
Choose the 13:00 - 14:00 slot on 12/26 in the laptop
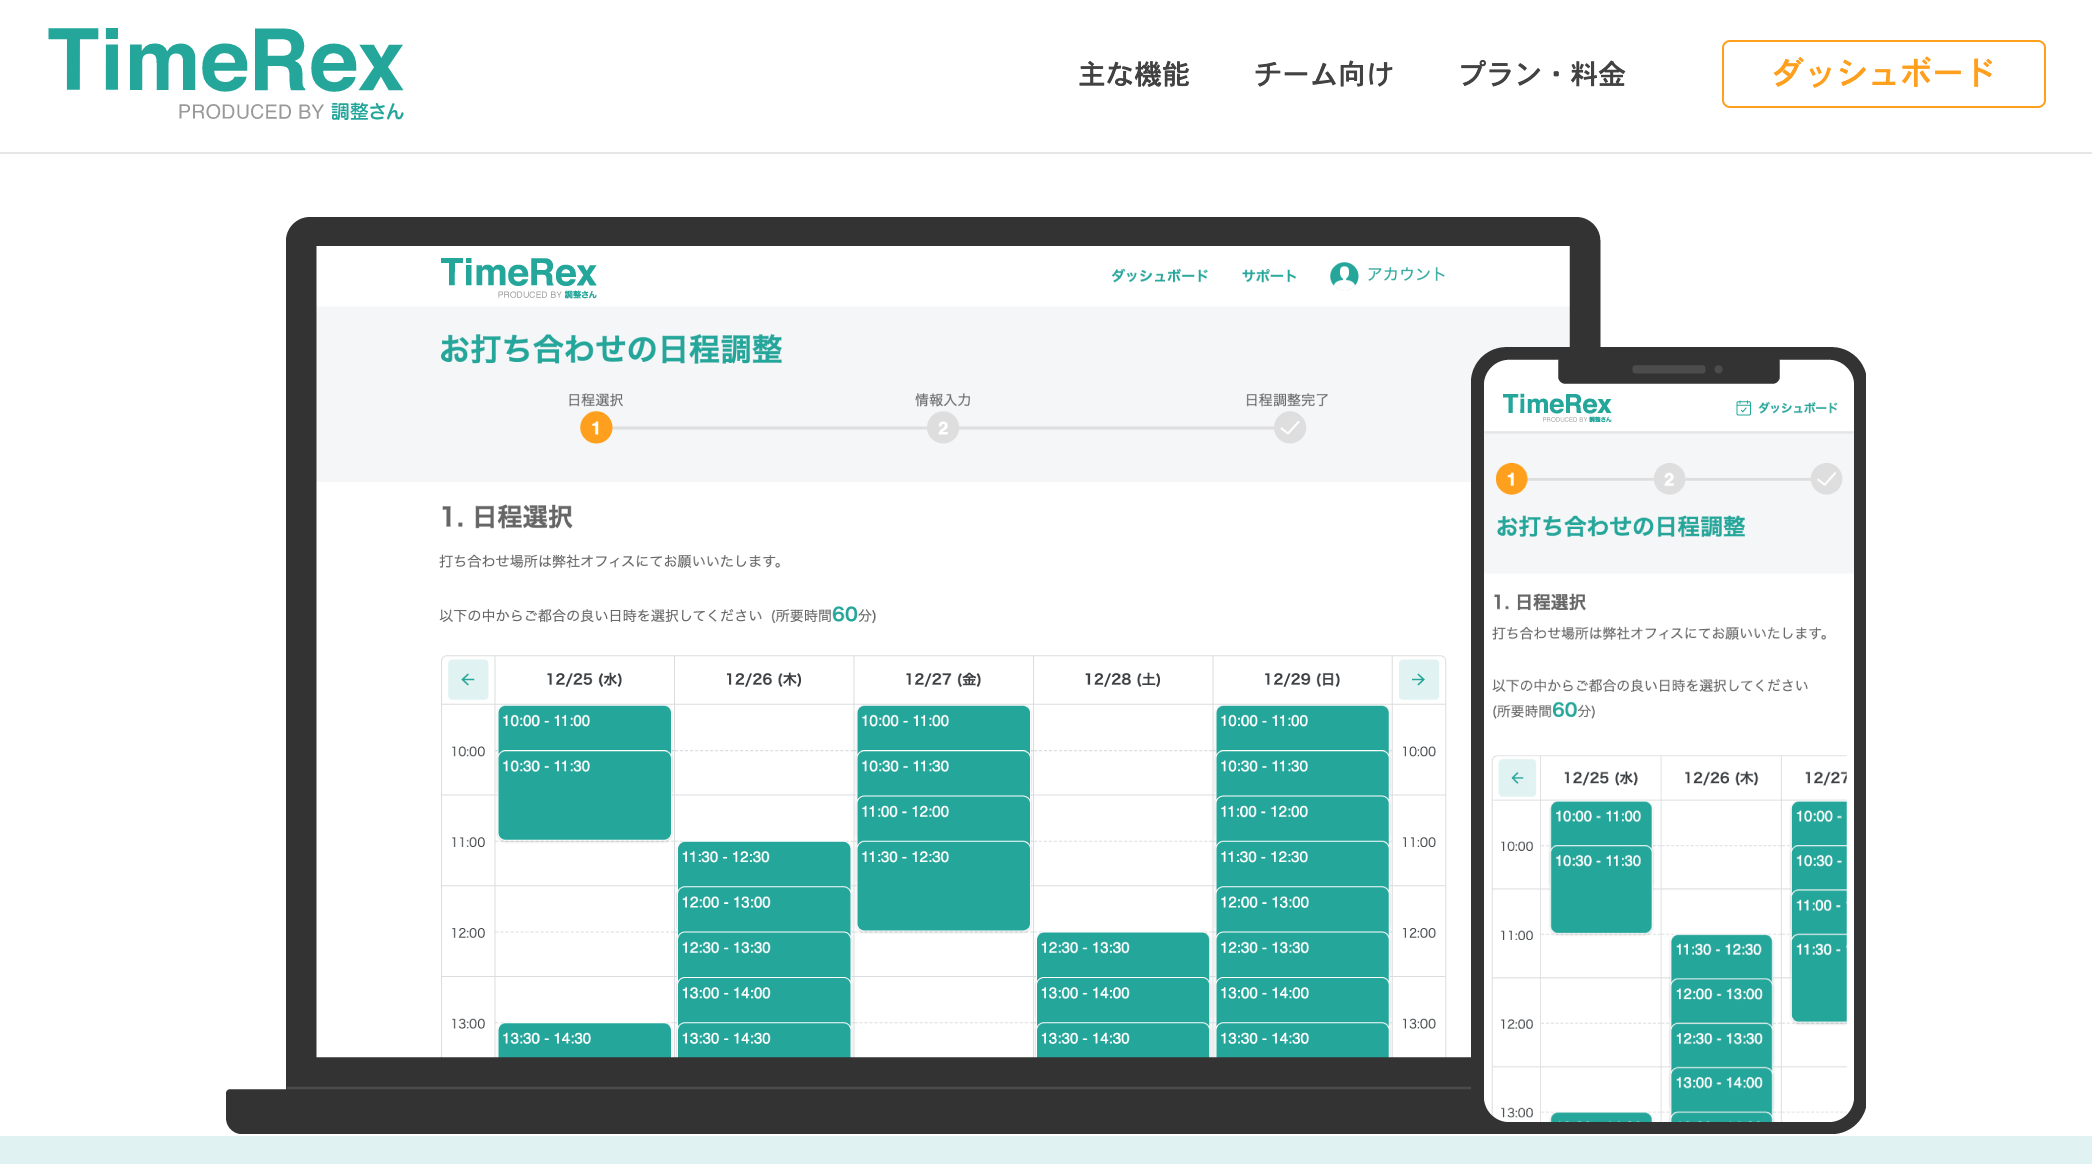[x=763, y=999]
